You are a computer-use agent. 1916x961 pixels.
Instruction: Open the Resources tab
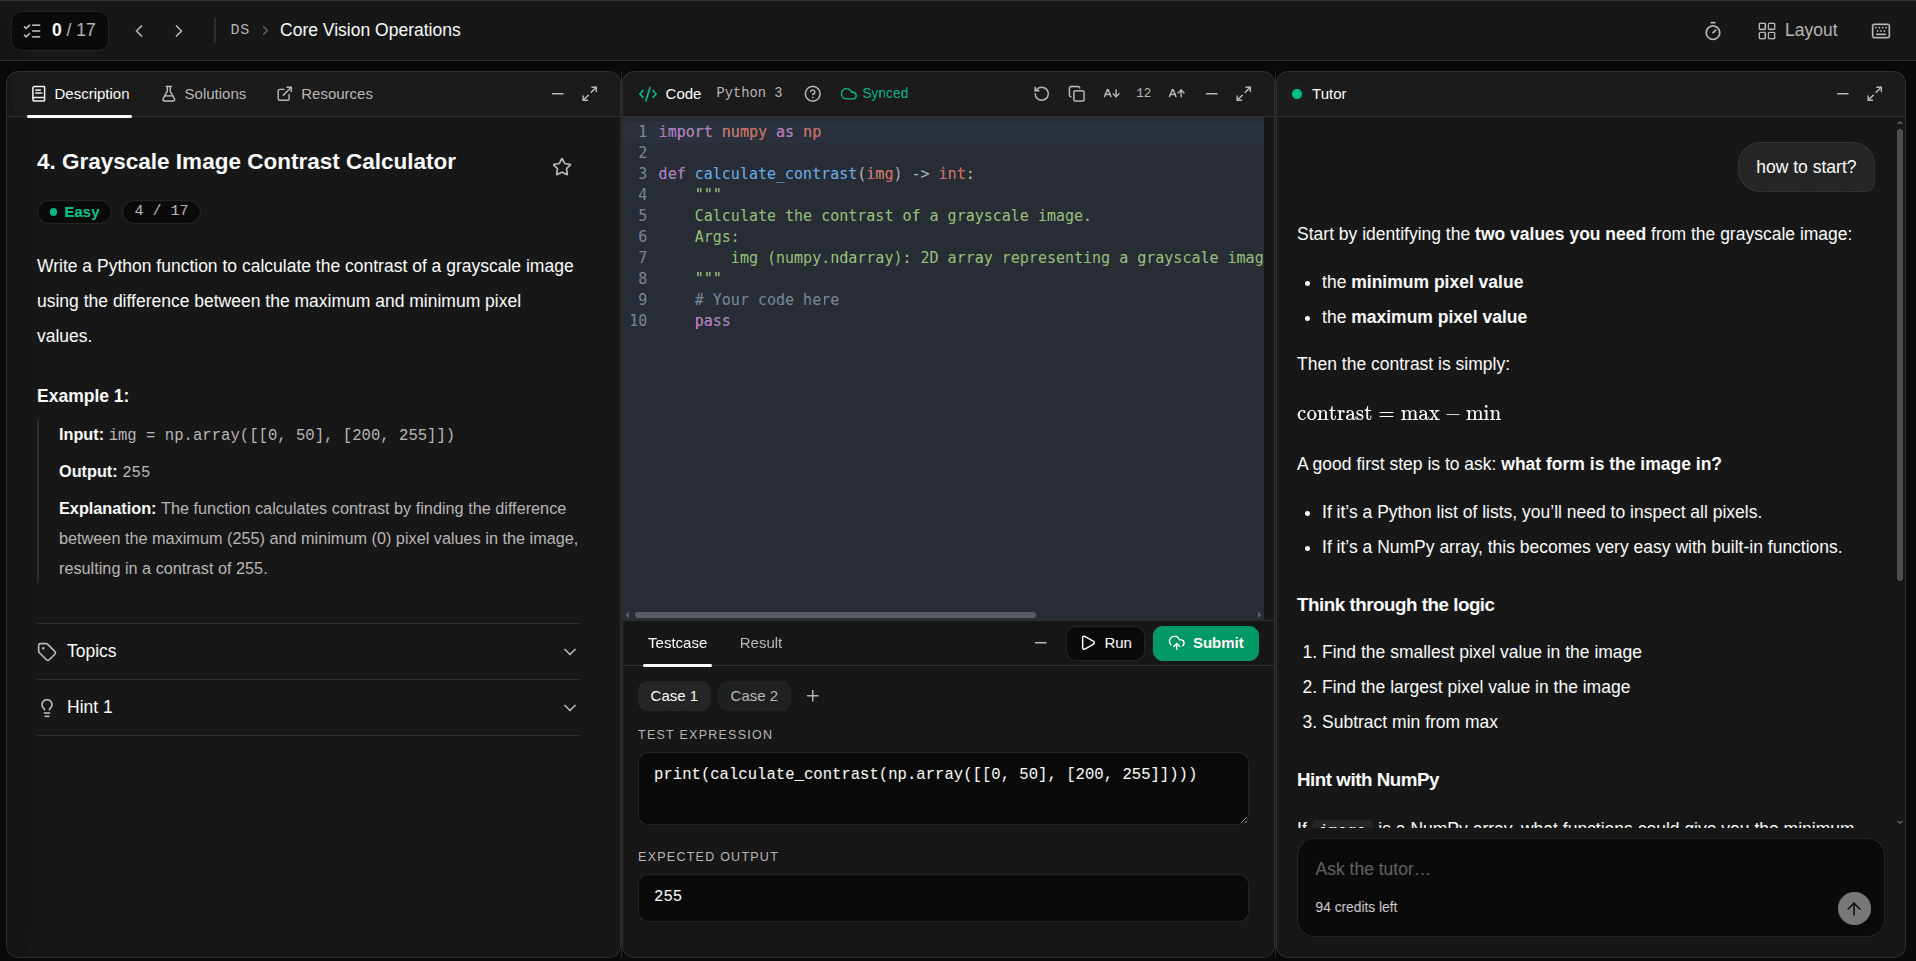coord(325,94)
